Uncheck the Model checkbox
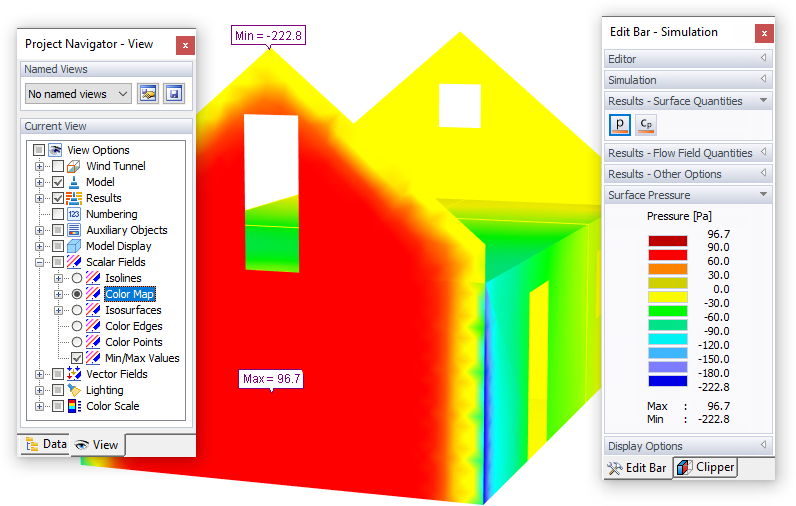Viewport: 796px width, 506px height. pyautogui.click(x=58, y=182)
